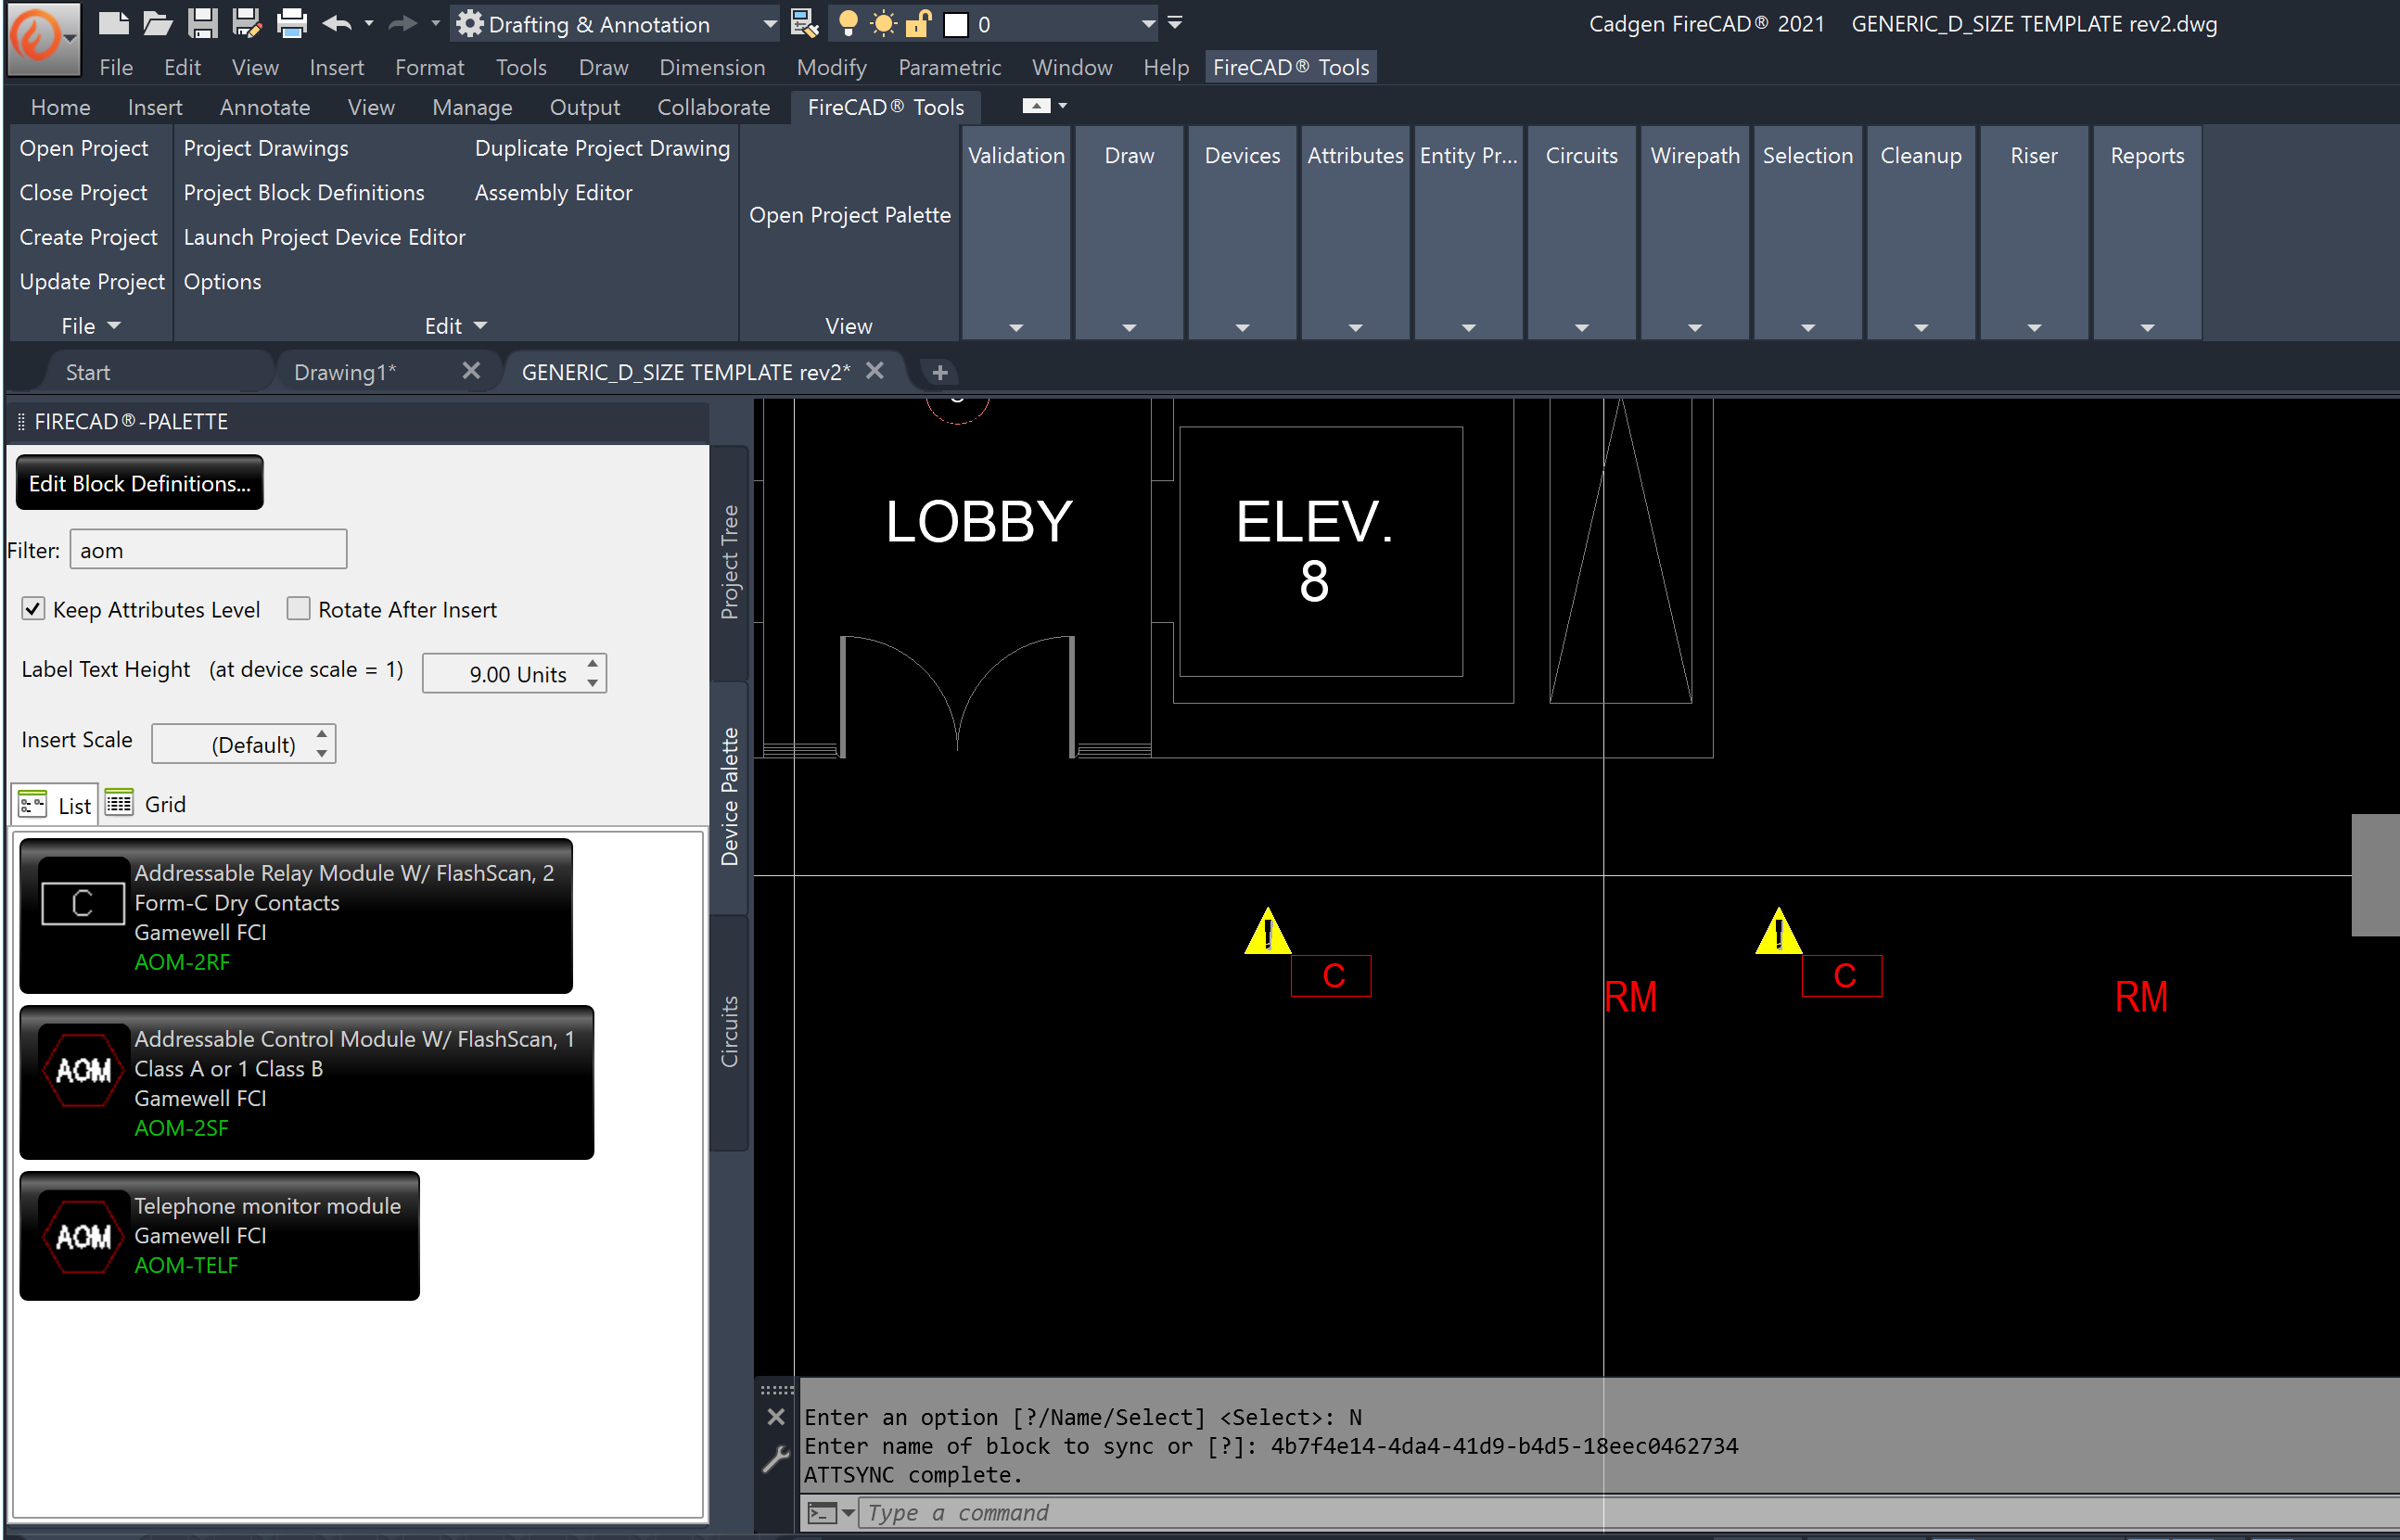Click the new drawing tab plus icon
This screenshot has height=1540, width=2400.
(x=939, y=373)
